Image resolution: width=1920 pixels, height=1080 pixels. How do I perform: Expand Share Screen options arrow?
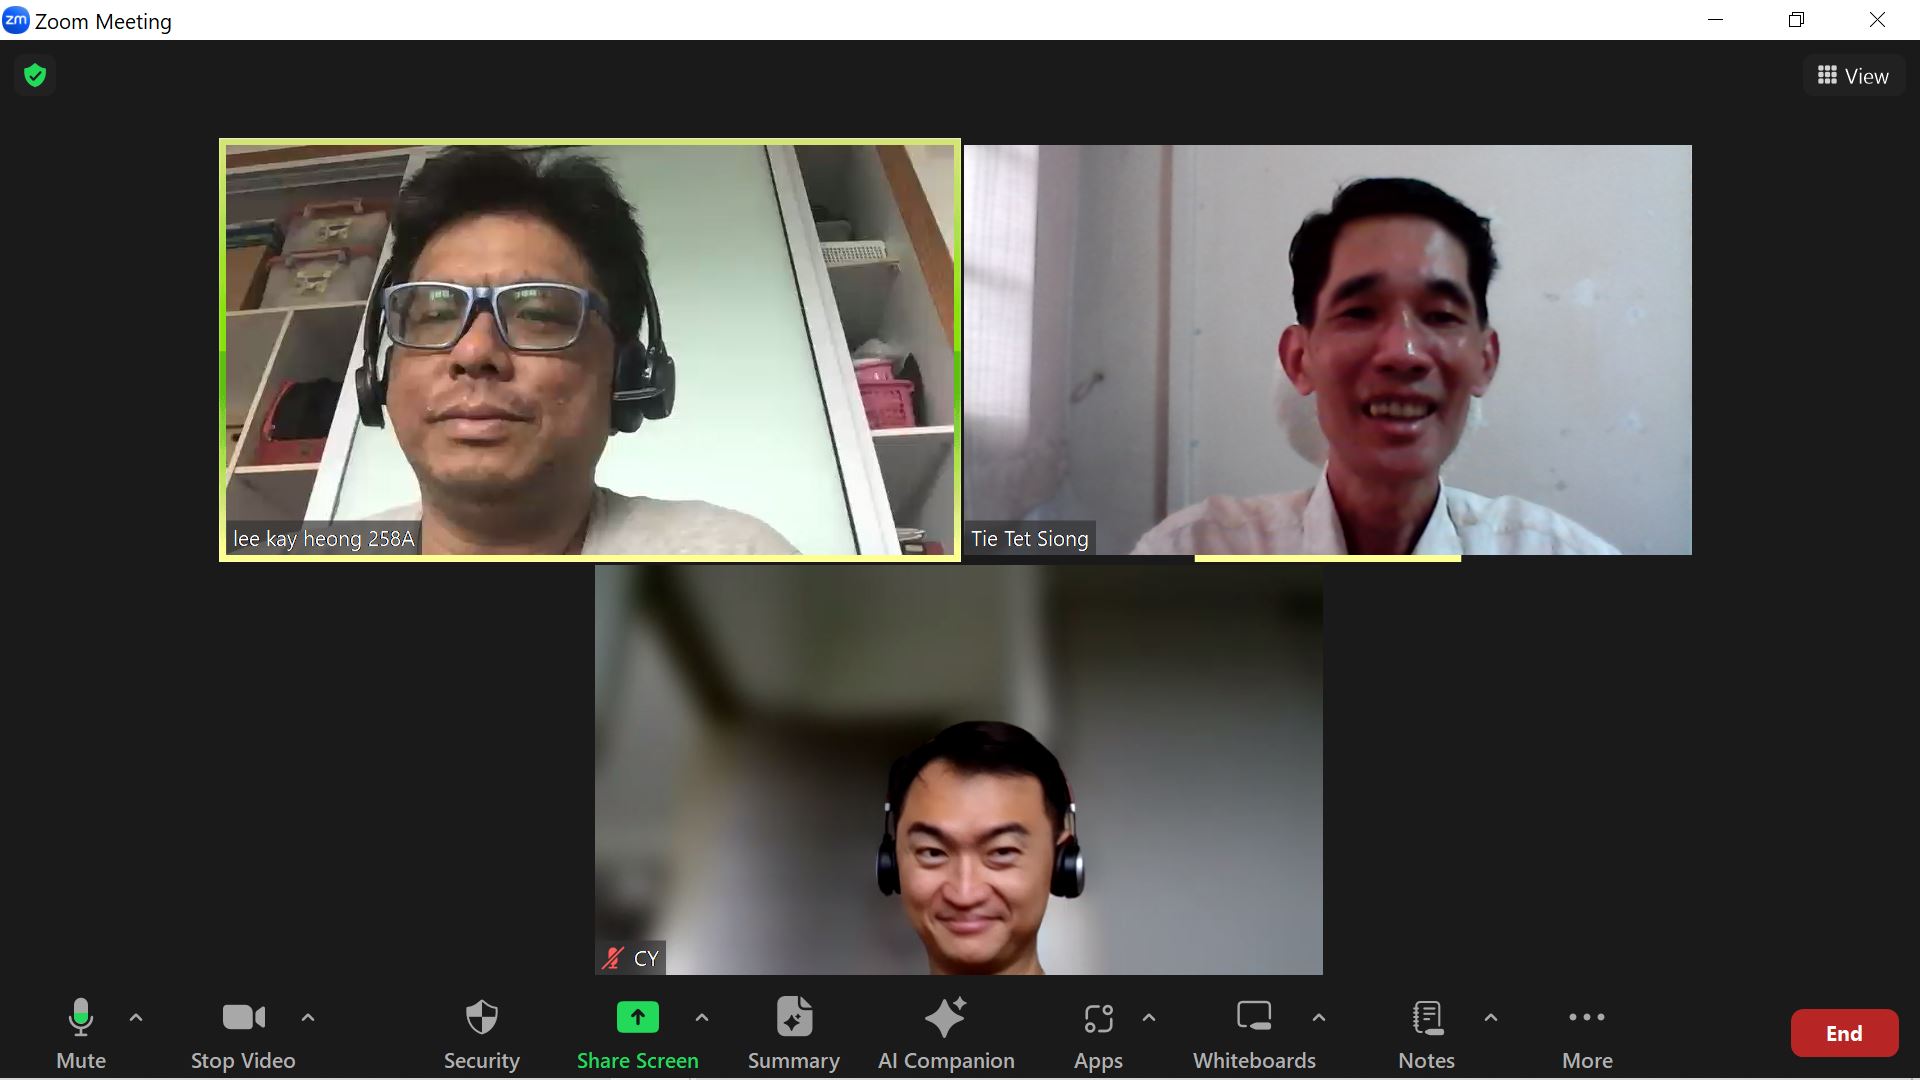(702, 1018)
